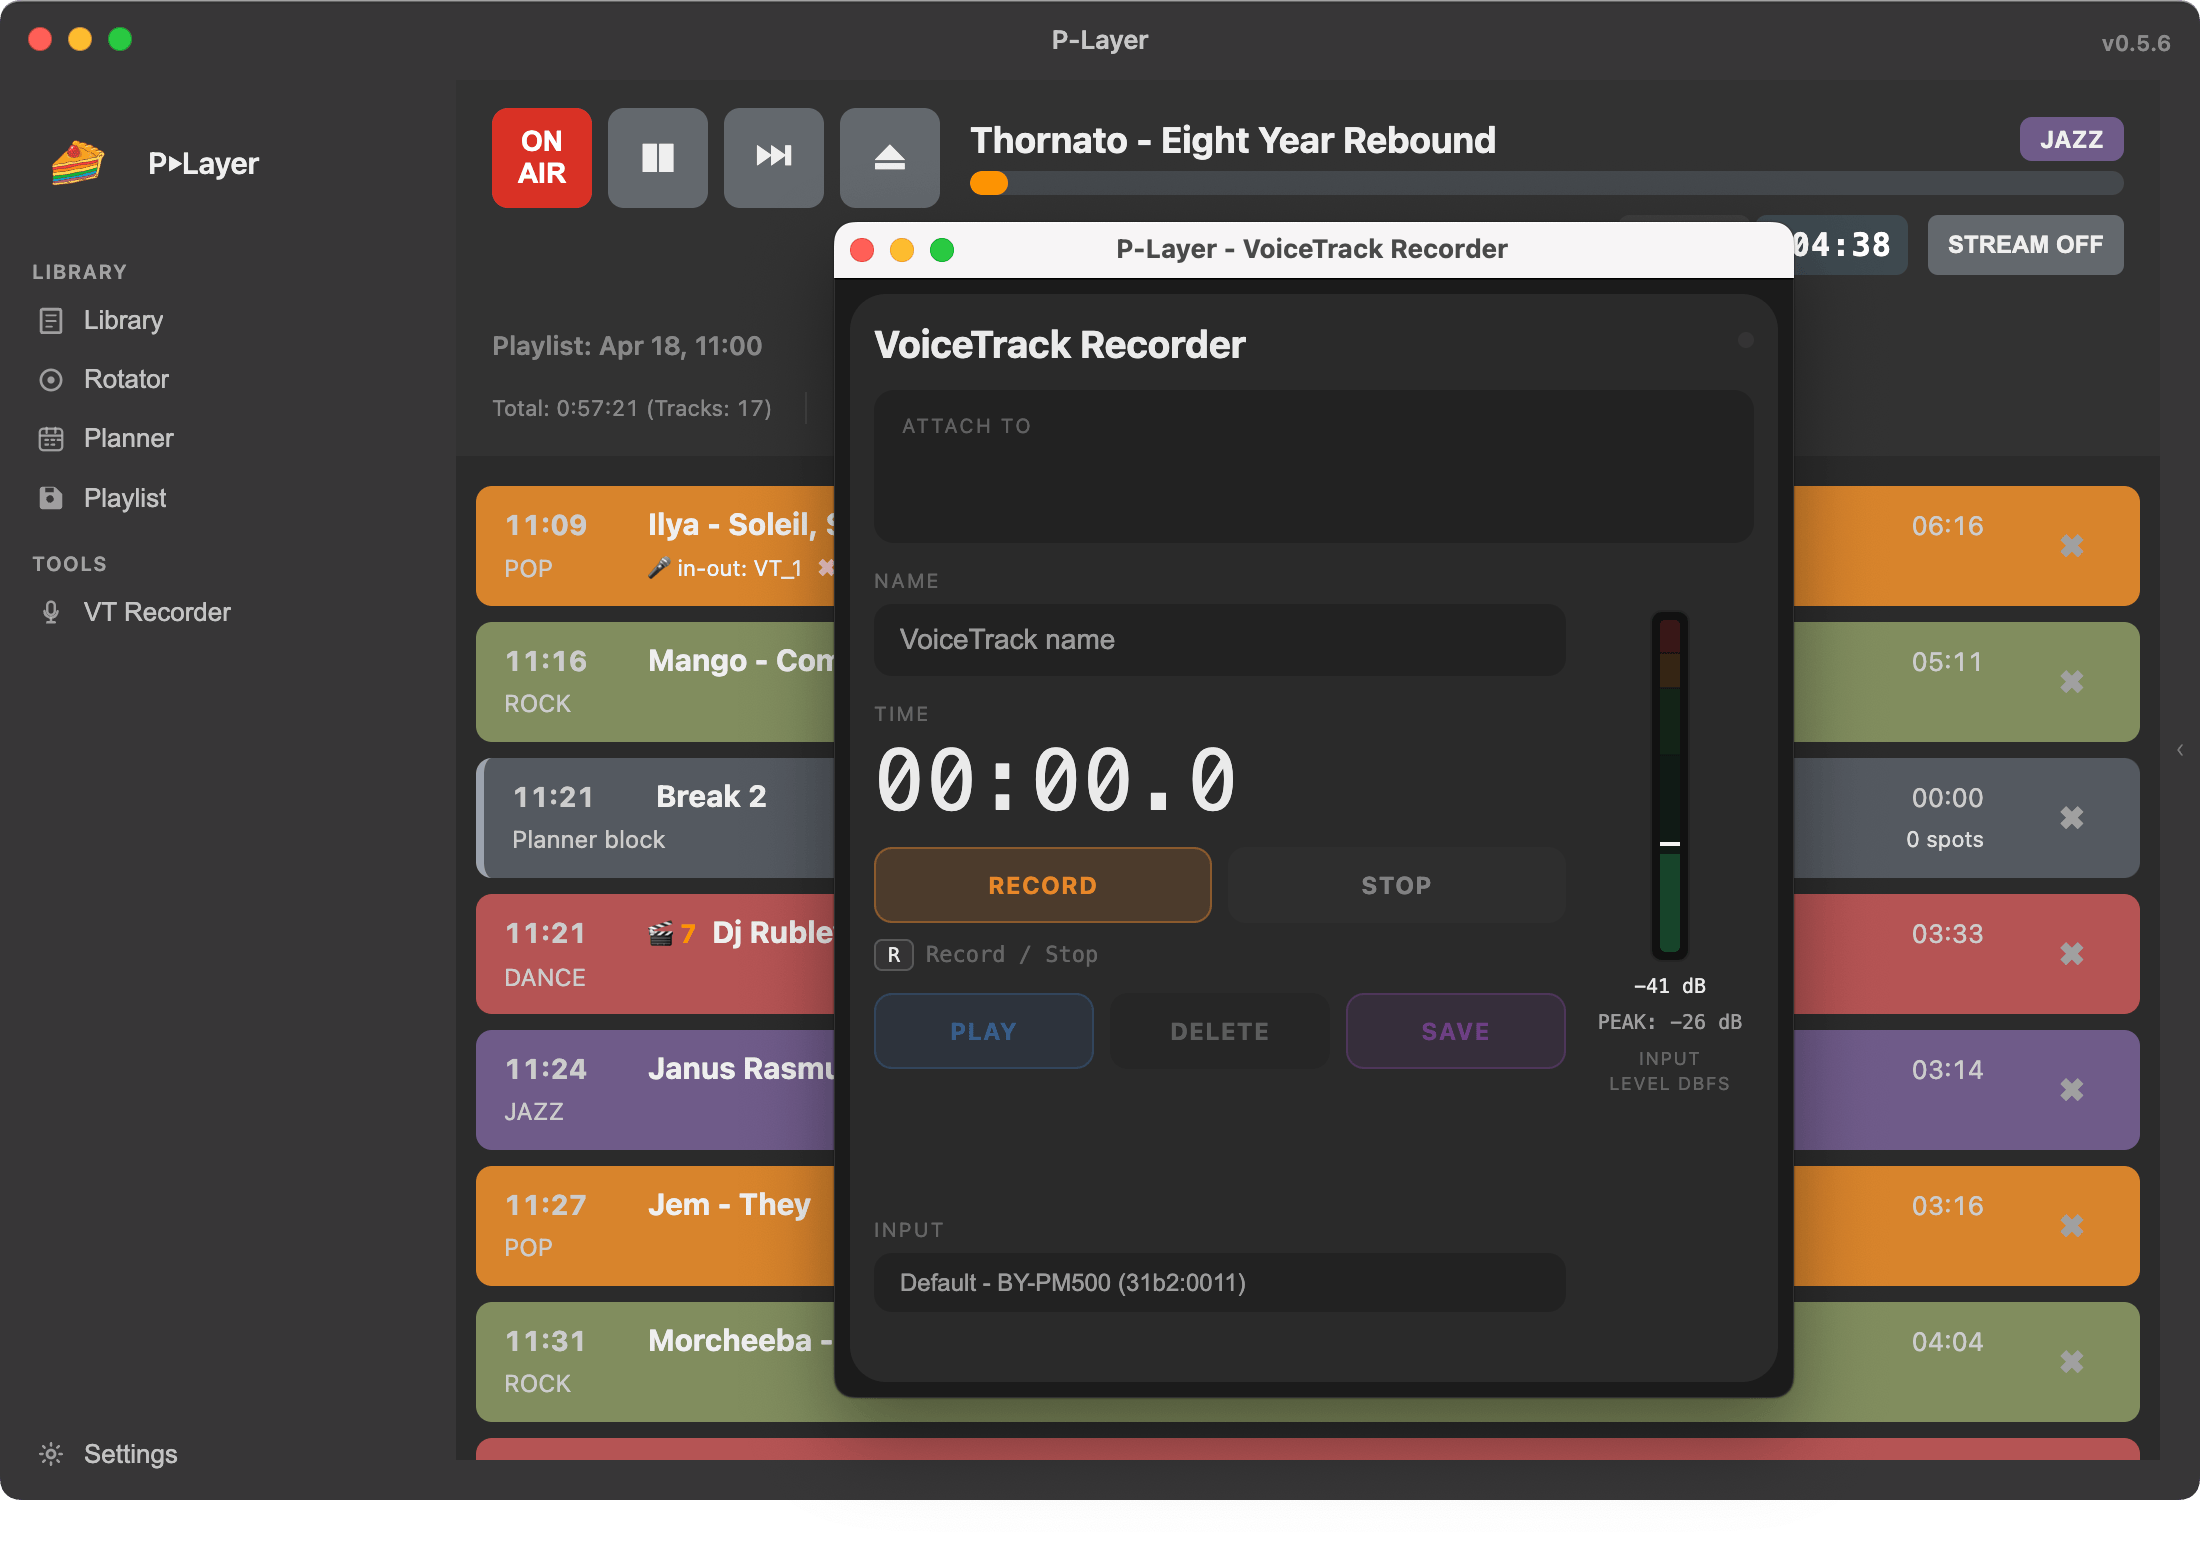Click the Library list icon
2200x1546 pixels.
(51, 321)
